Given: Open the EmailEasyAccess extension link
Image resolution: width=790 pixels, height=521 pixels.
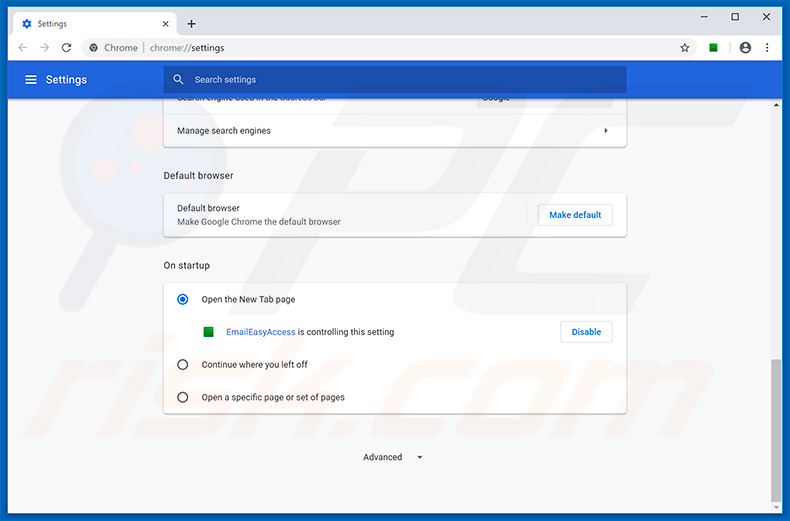Looking at the screenshot, I should (260, 332).
